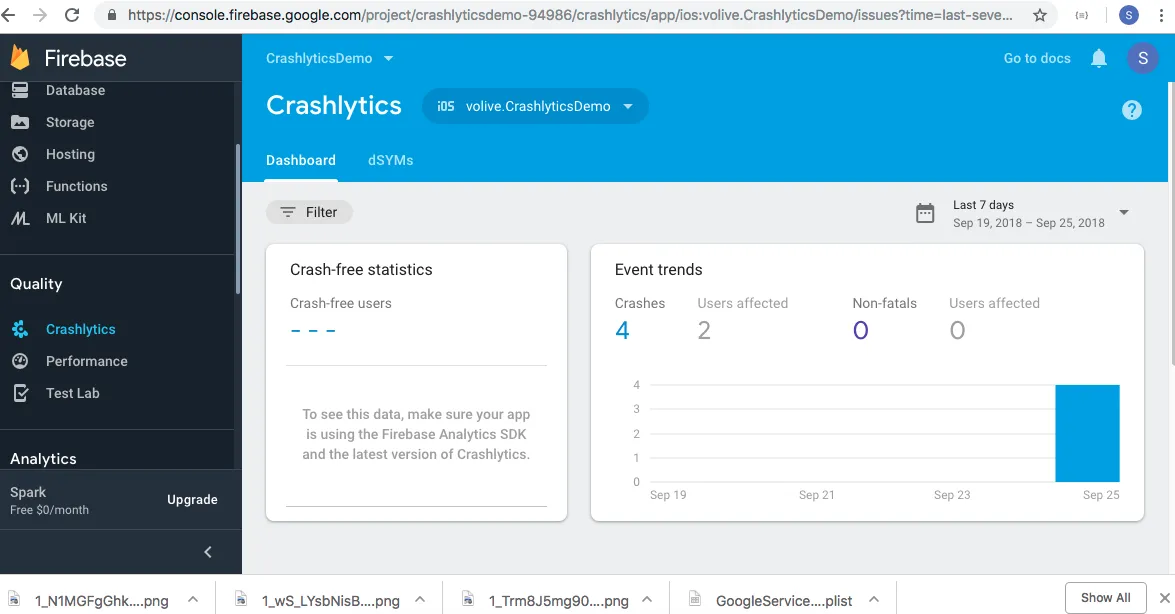This screenshot has height=614, width=1175.
Task: Click the Upgrade plan button
Action: tap(193, 500)
